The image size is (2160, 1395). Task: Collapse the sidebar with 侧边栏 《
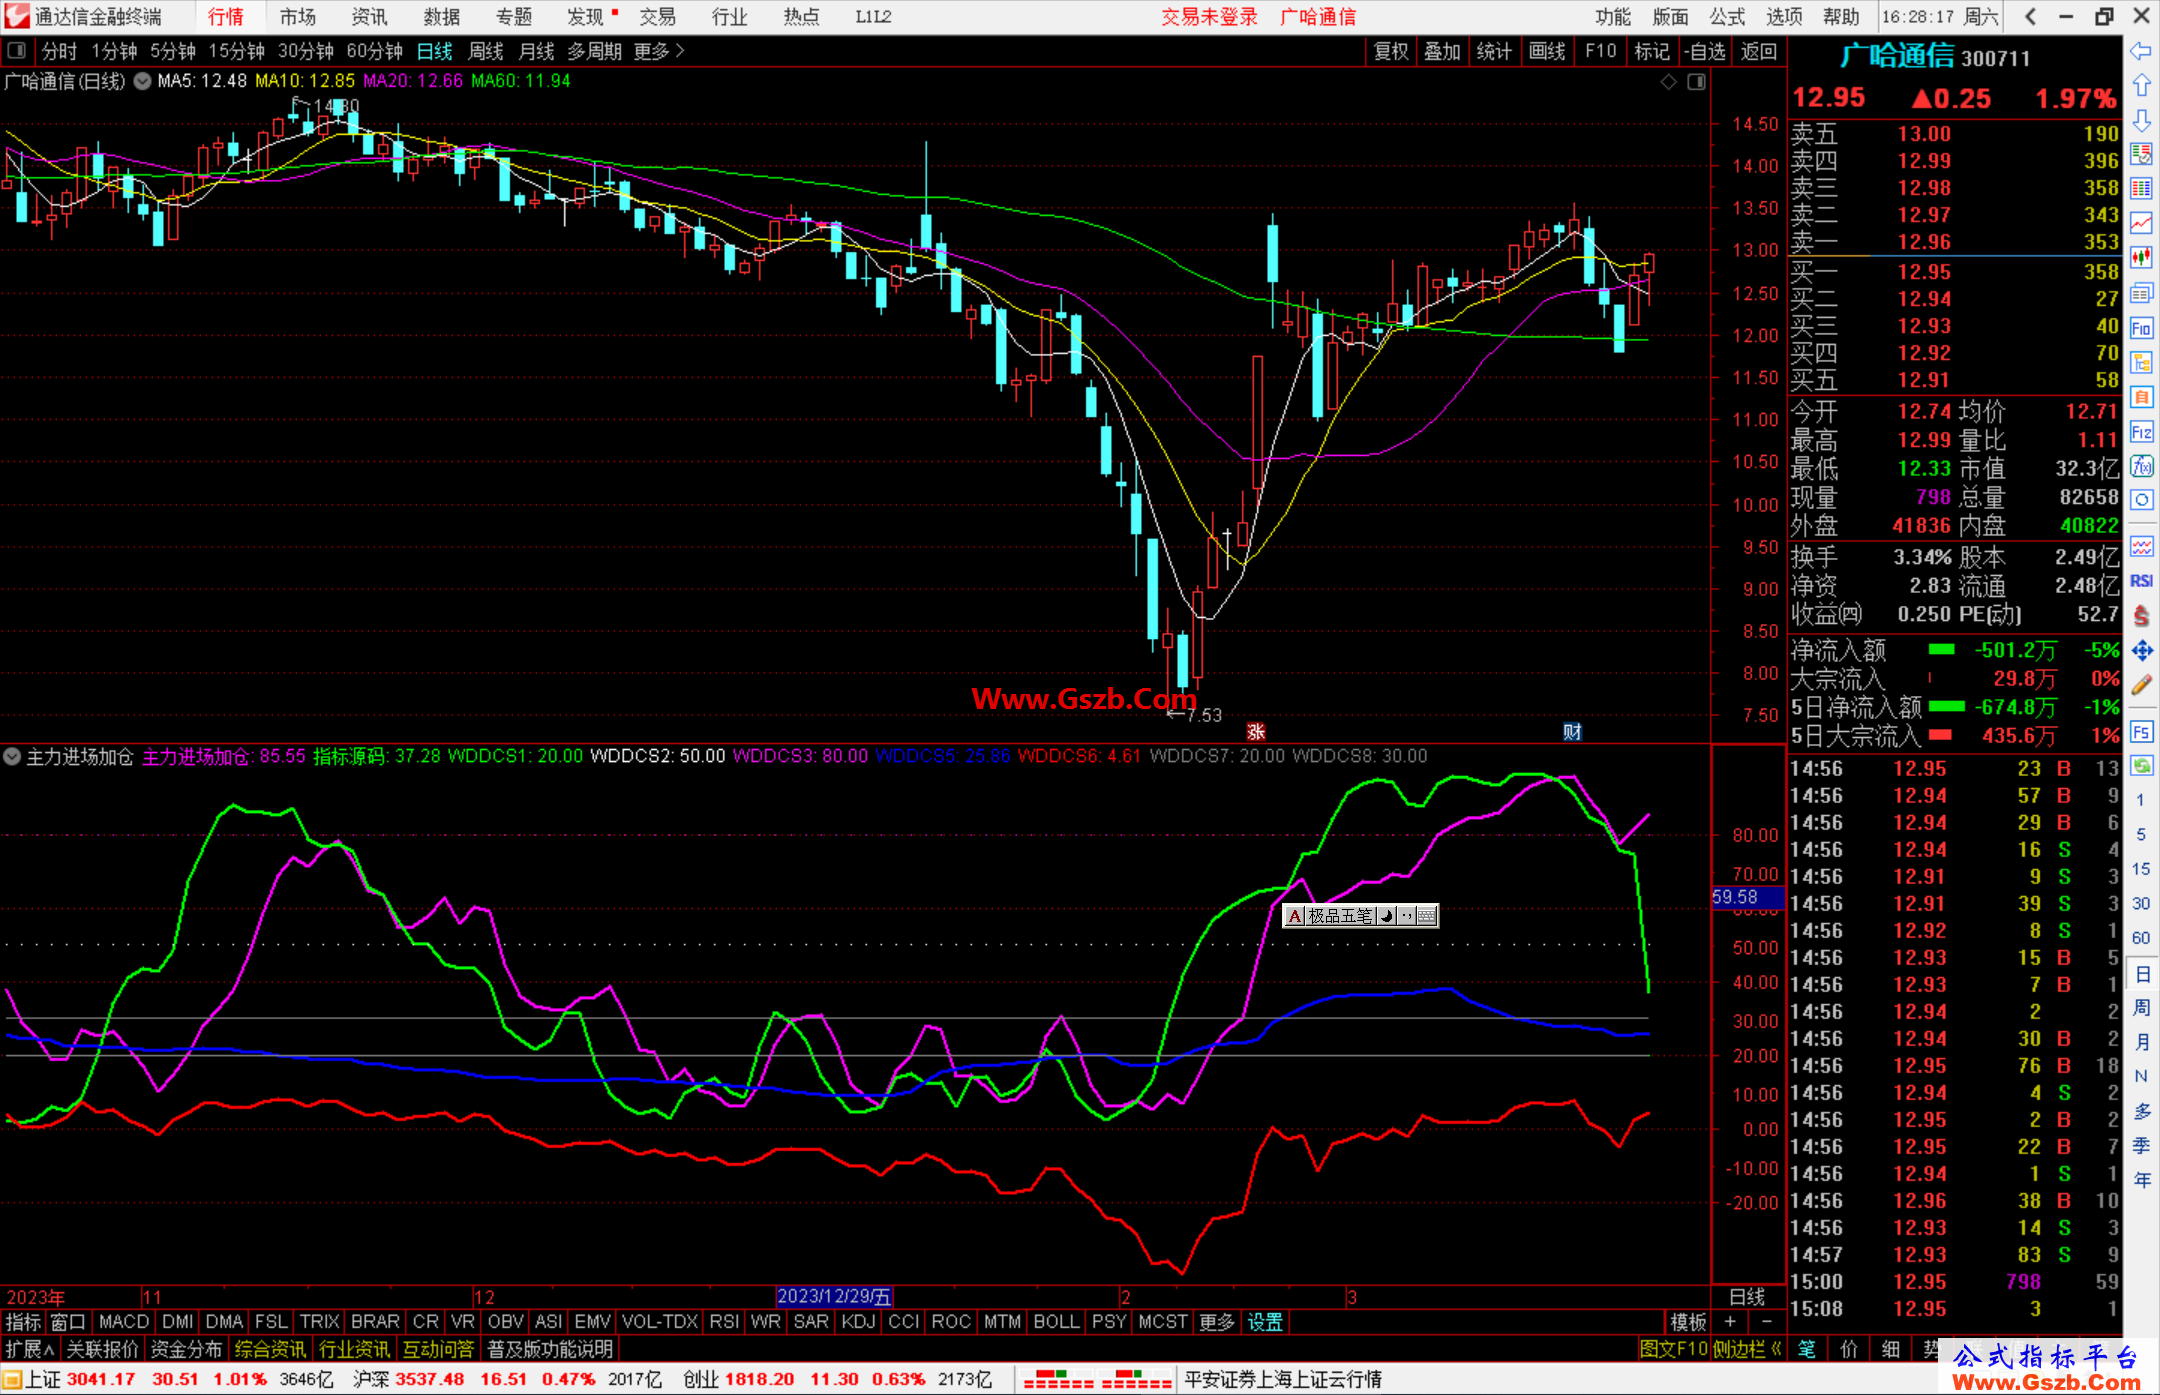tap(1747, 1349)
